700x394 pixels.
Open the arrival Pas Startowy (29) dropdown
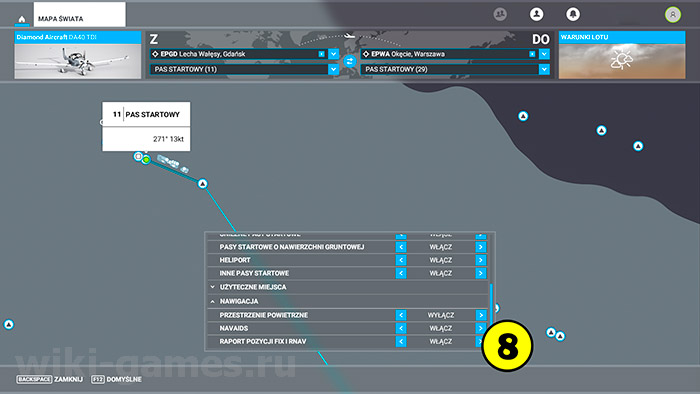544,69
